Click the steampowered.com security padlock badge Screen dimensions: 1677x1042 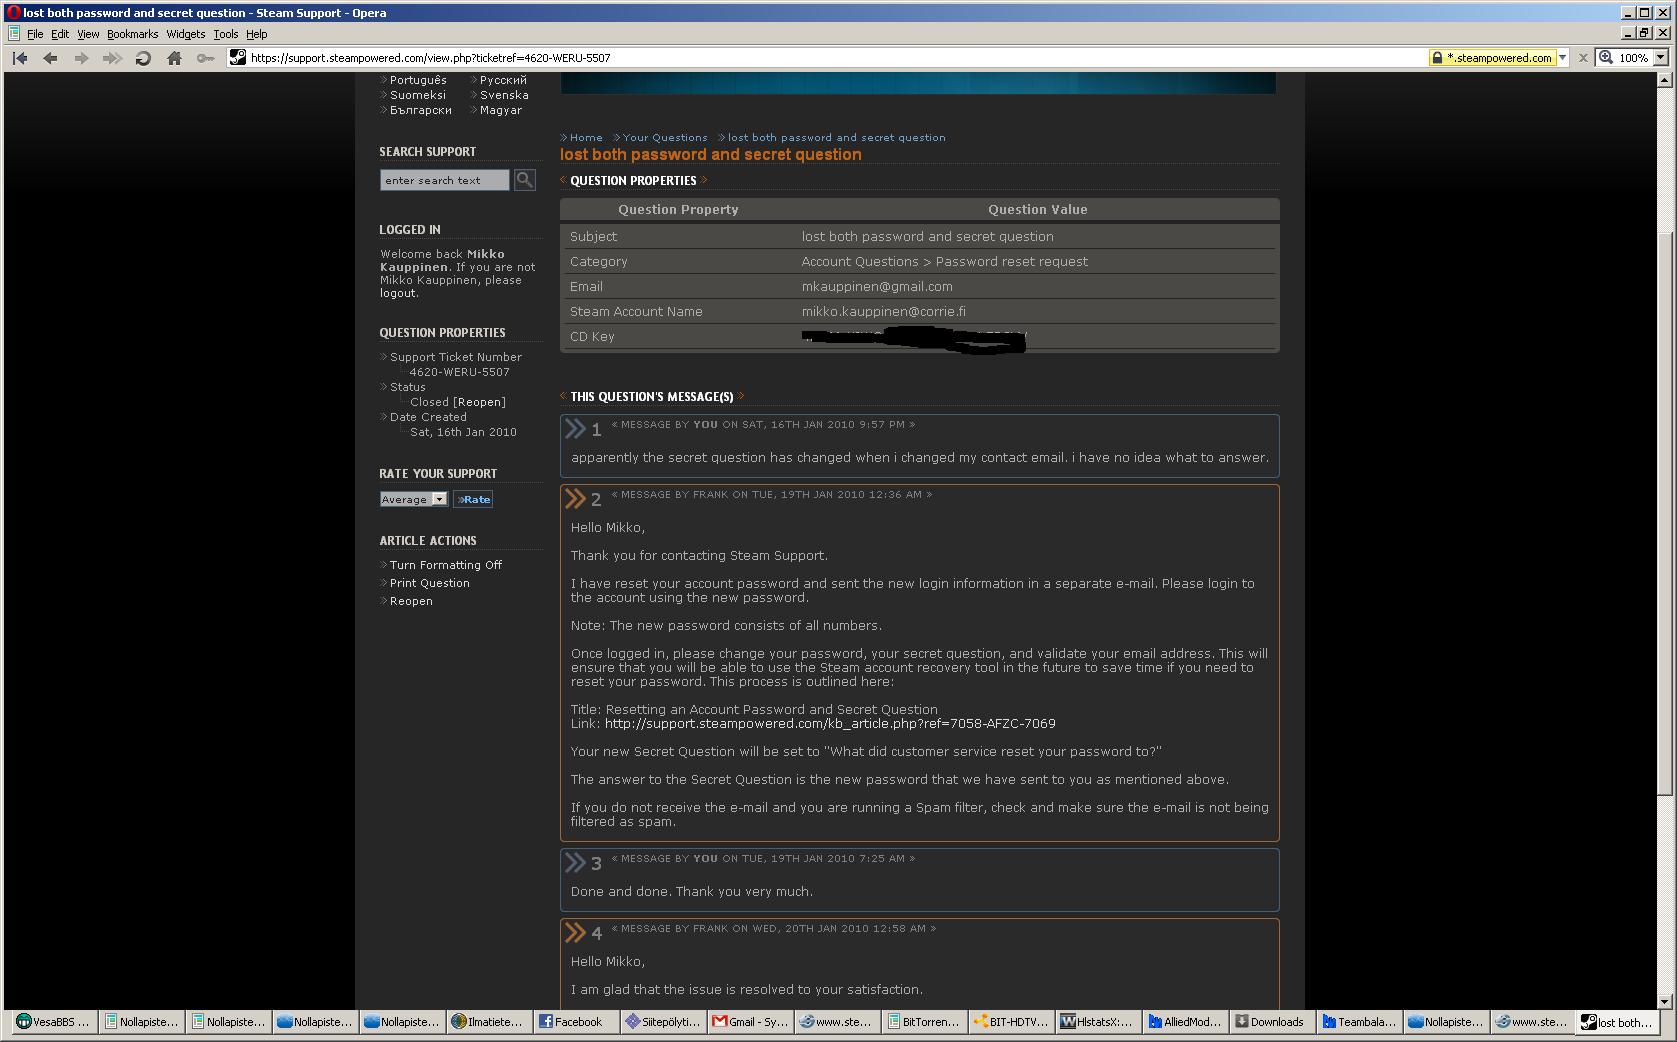(x=1492, y=58)
